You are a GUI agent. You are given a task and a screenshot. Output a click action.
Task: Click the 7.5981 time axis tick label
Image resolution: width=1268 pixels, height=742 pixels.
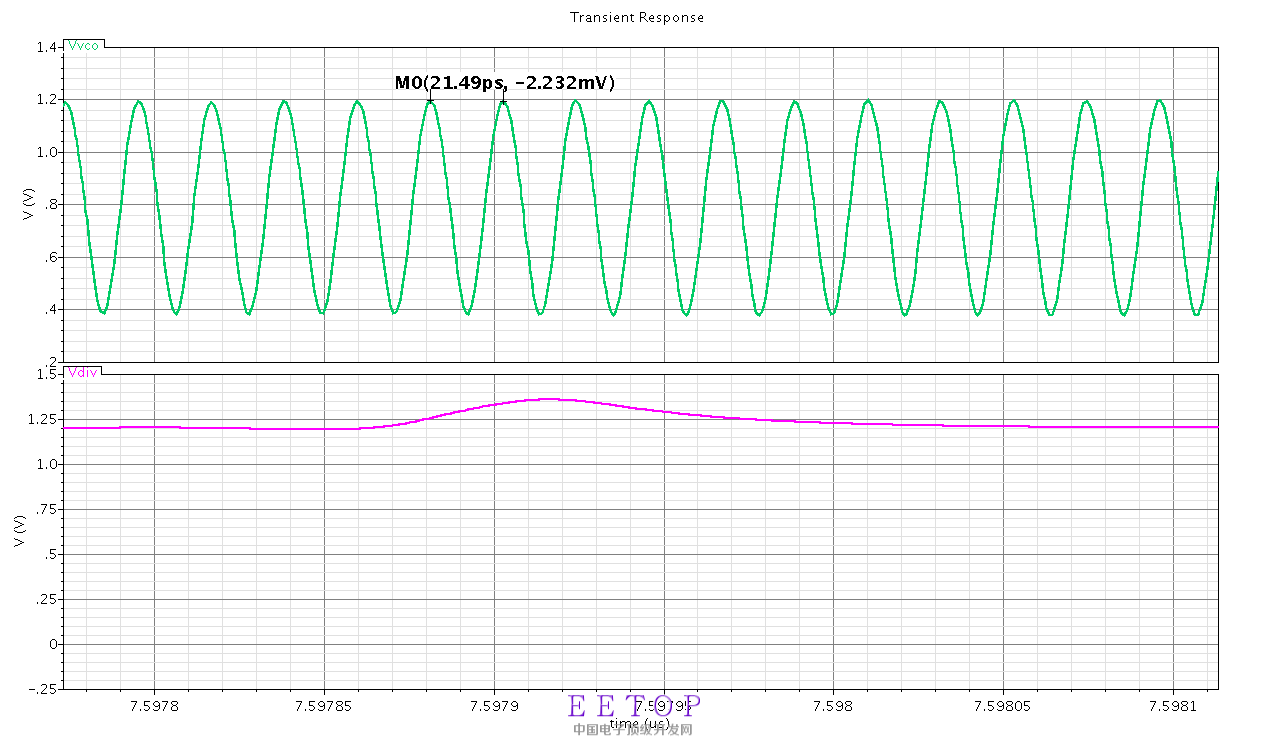pos(1172,706)
